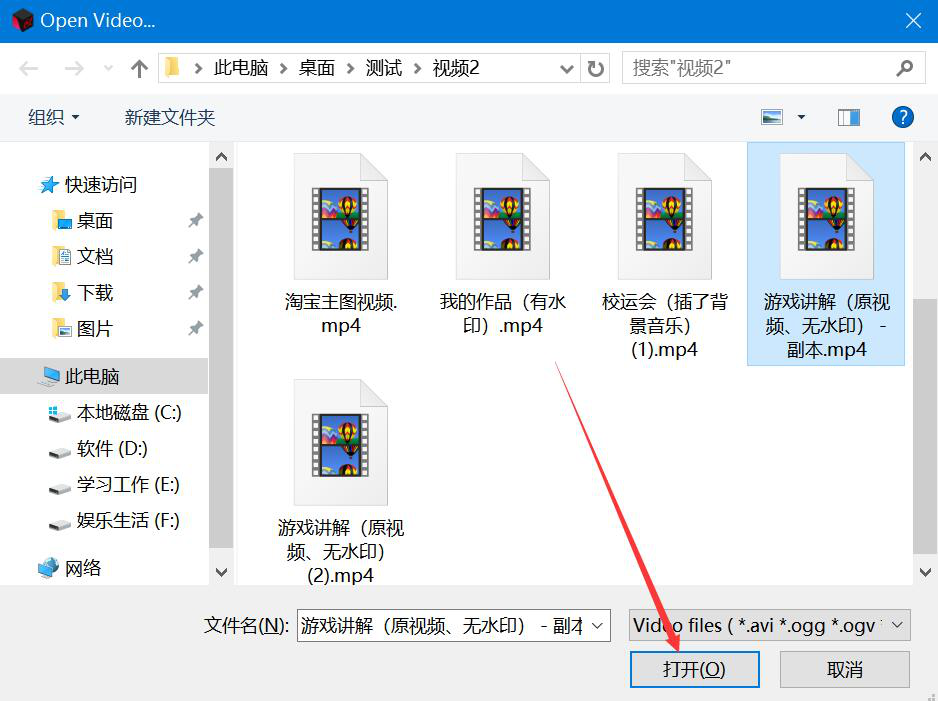Select the 淘宝主图视频.mp4 file icon
938x701 pixels.
340,217
